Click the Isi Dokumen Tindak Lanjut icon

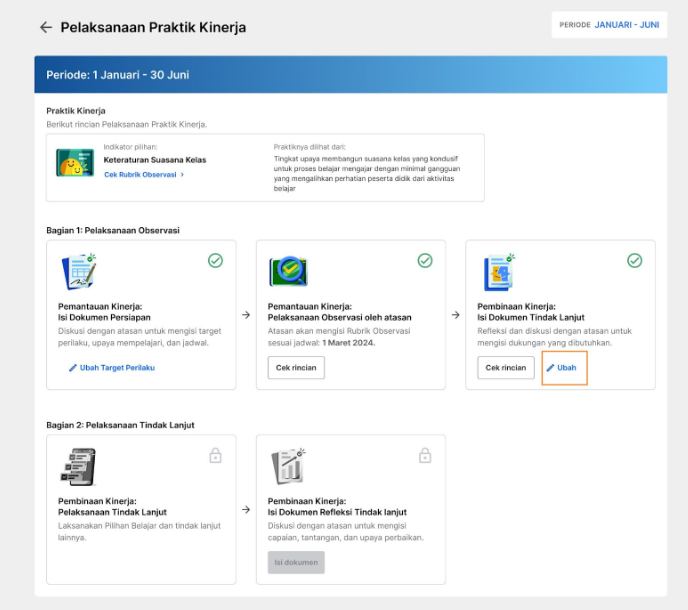499,272
